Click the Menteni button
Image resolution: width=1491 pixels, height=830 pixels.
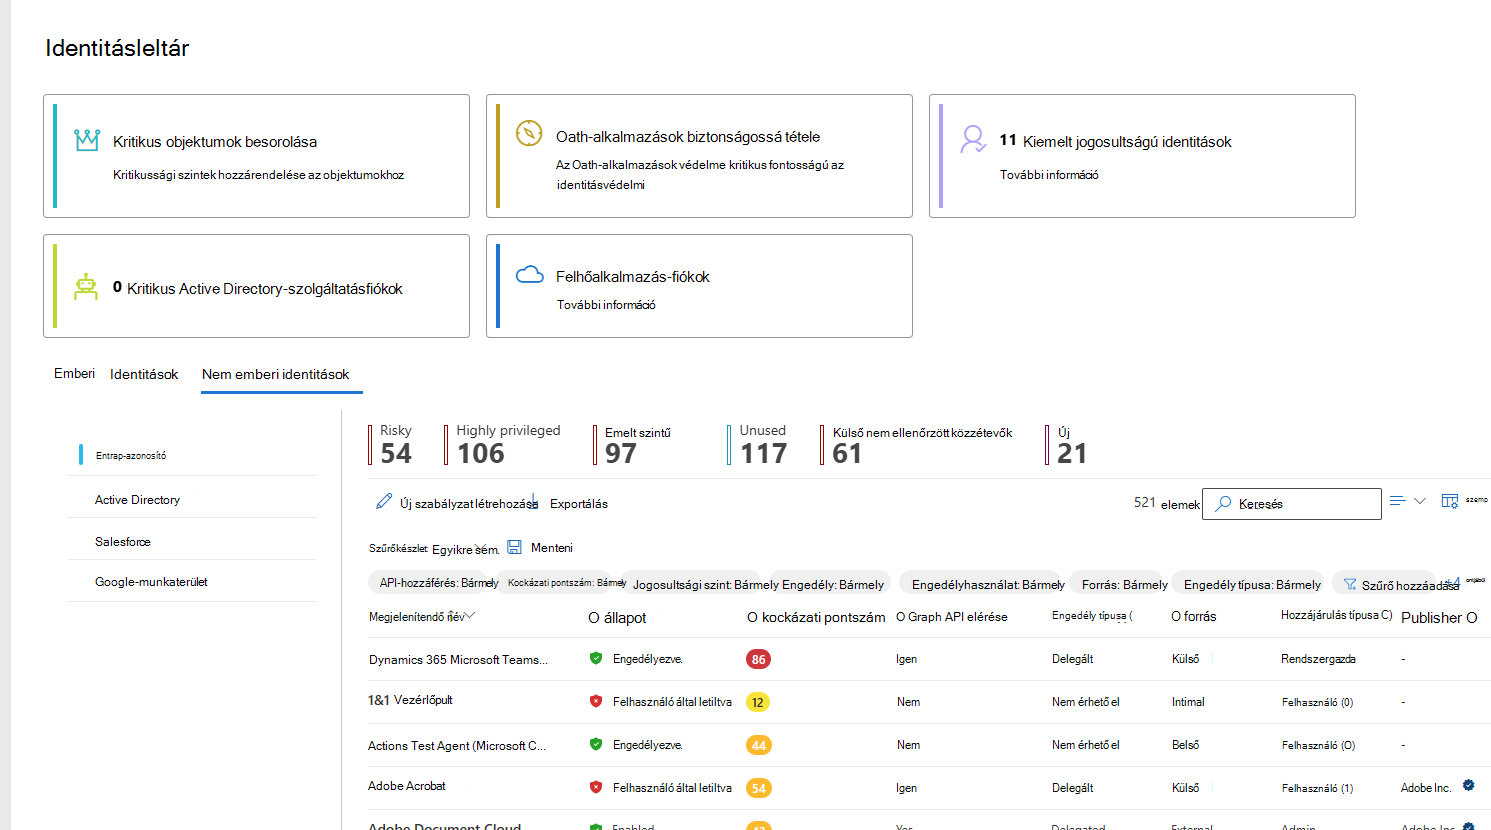(540, 547)
